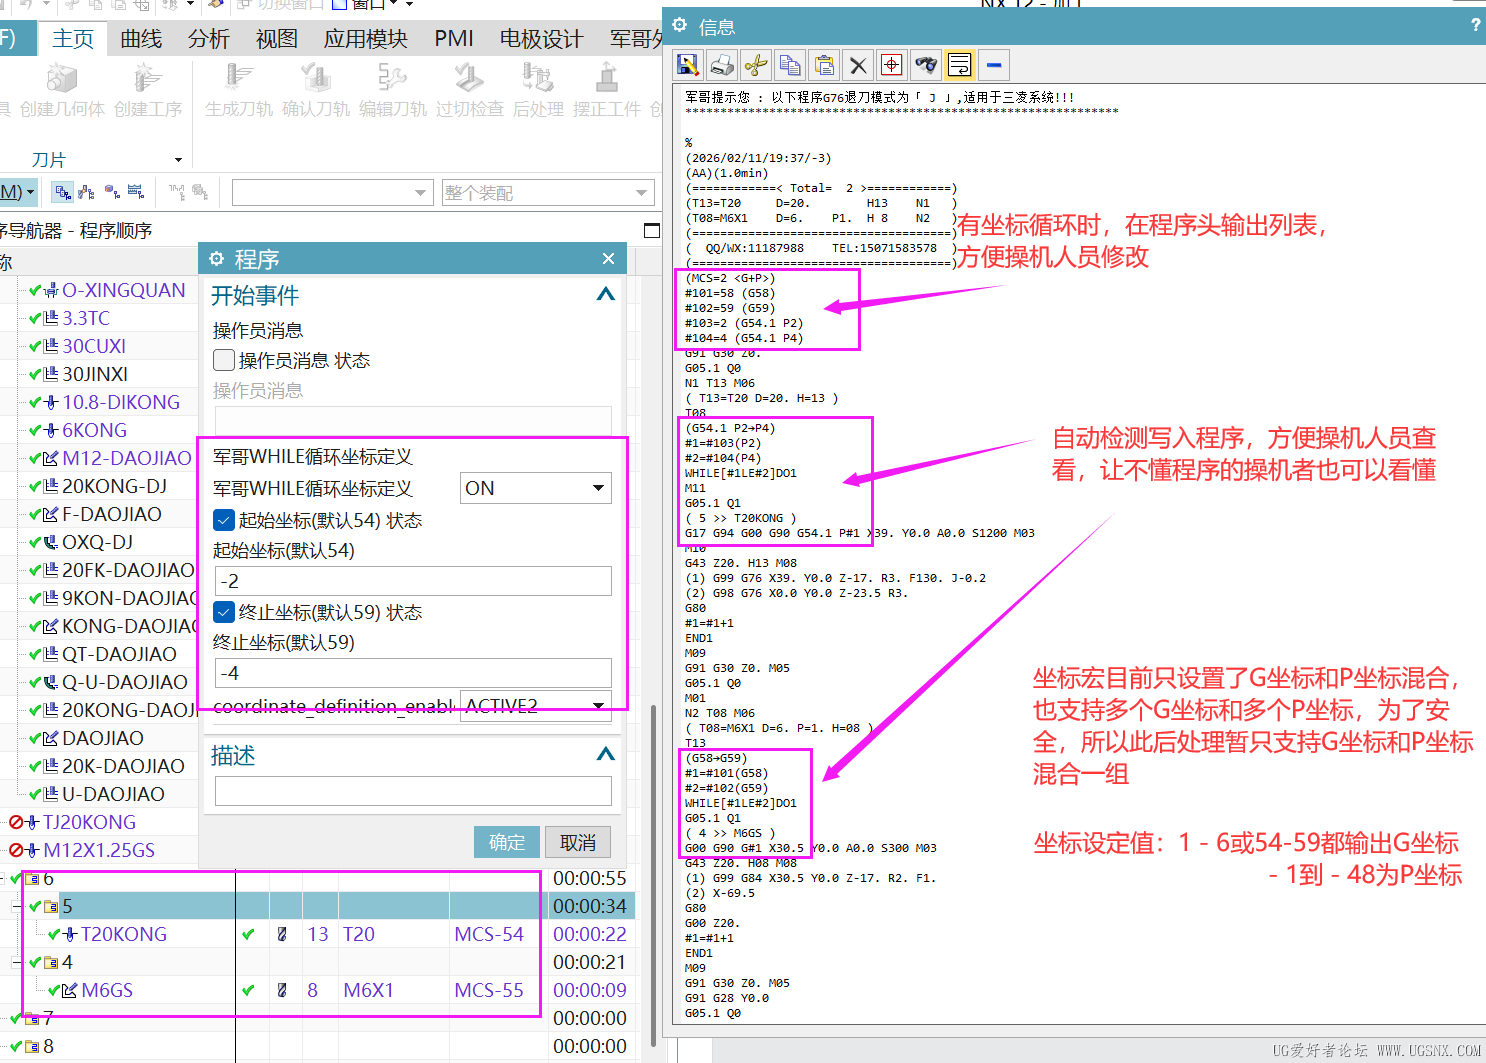
Task: Click the 生成刀轨 ribbon icon
Action: [239, 77]
